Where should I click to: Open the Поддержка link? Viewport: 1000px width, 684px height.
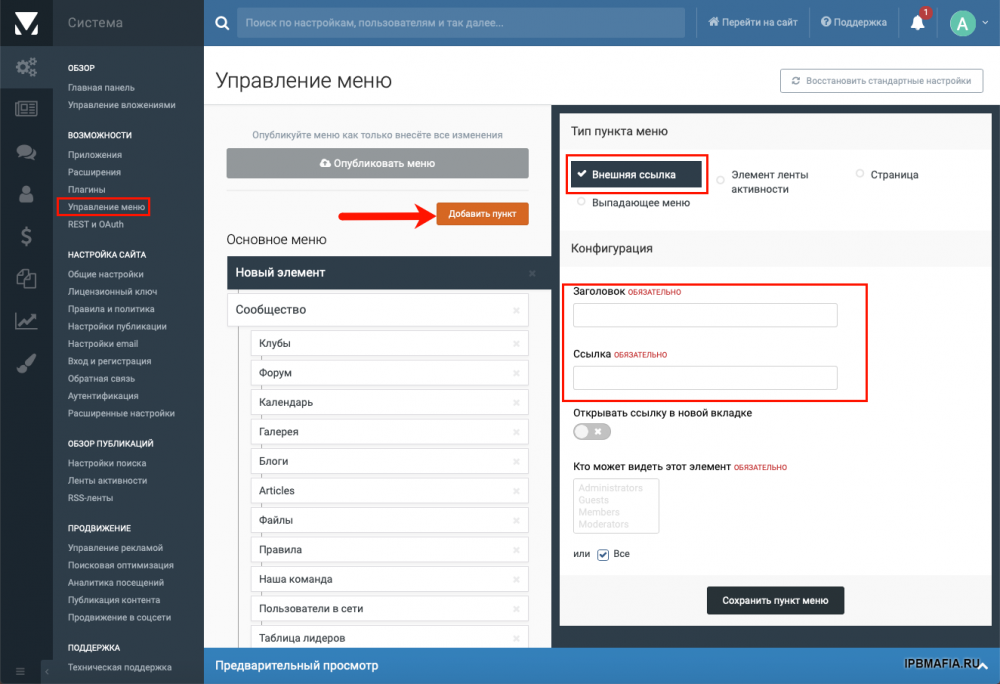coord(853,22)
